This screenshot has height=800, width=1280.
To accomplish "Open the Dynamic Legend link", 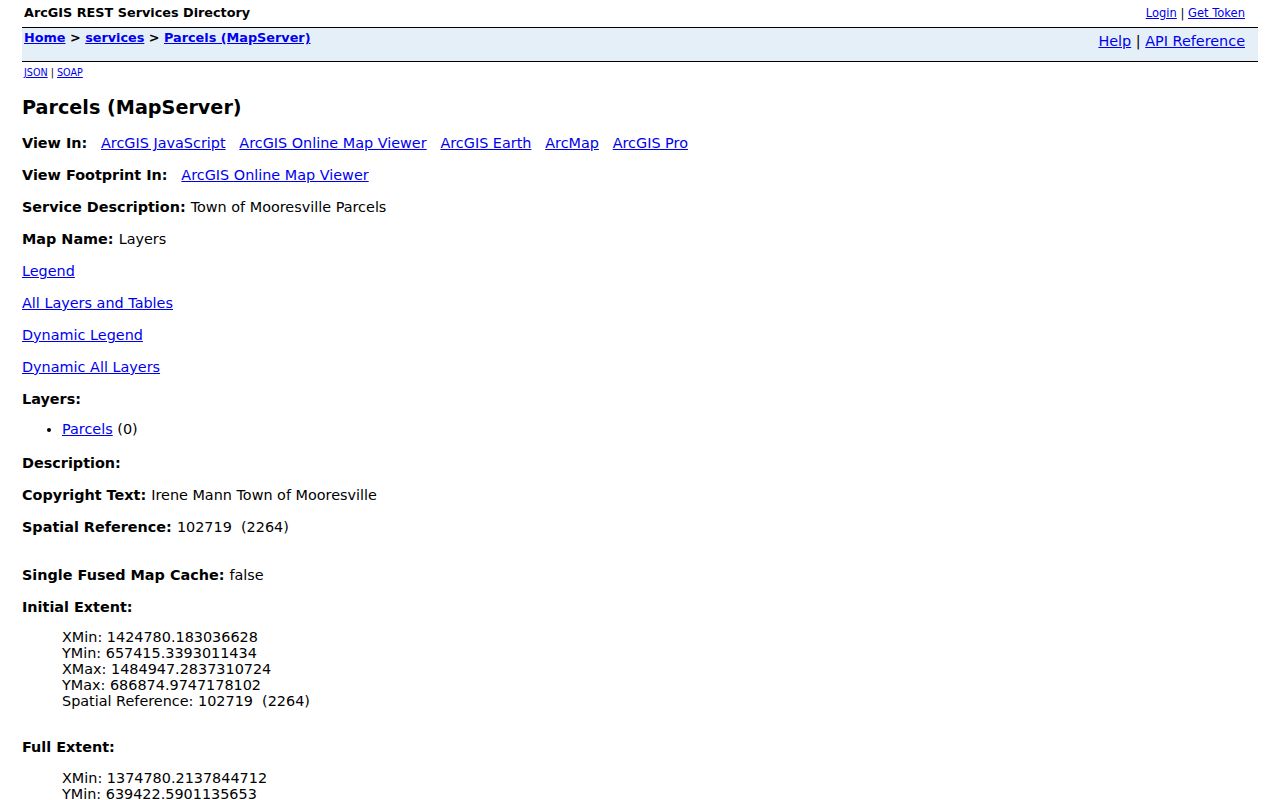I will (x=82, y=335).
